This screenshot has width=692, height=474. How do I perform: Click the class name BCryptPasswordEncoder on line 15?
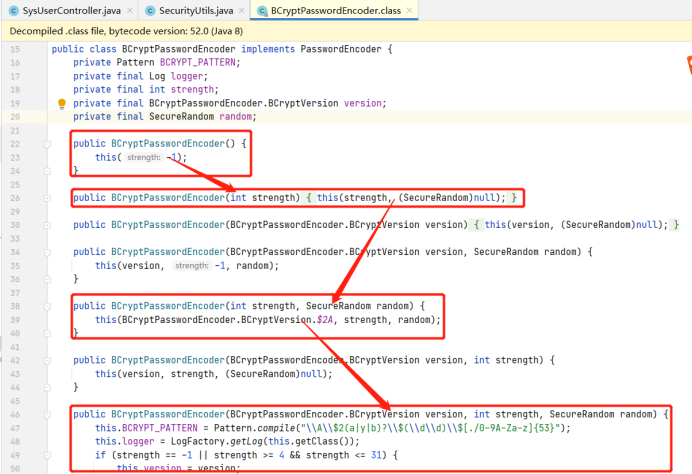click(x=179, y=49)
